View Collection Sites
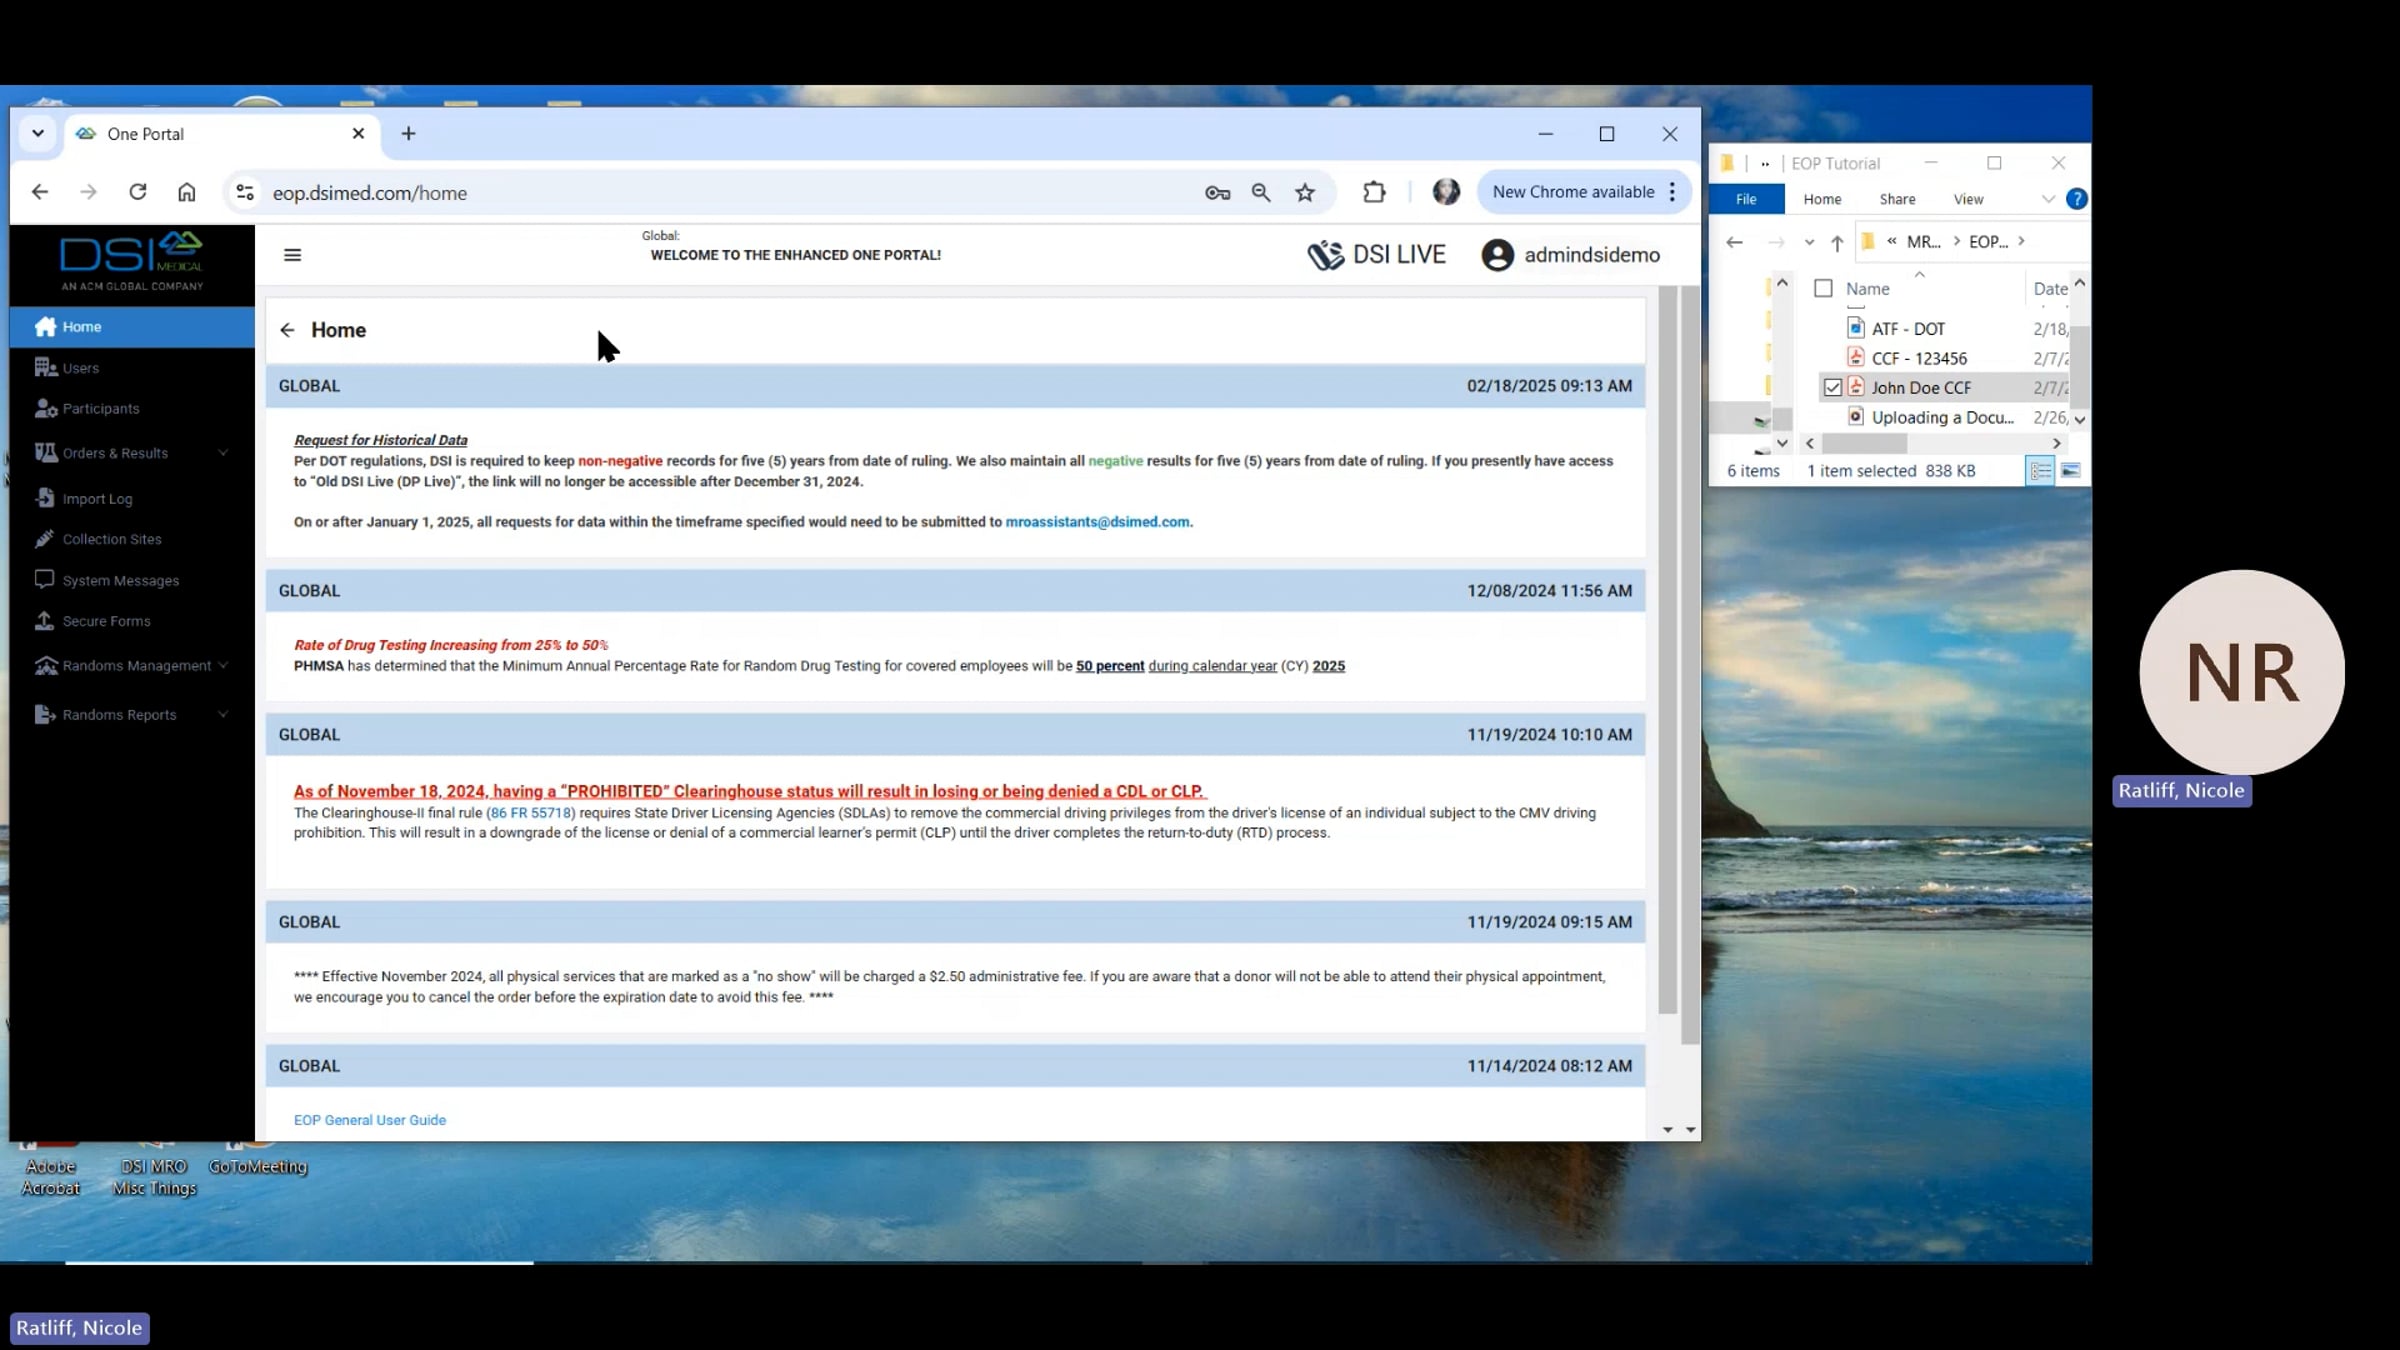The height and width of the screenshot is (1350, 2400). [112, 539]
